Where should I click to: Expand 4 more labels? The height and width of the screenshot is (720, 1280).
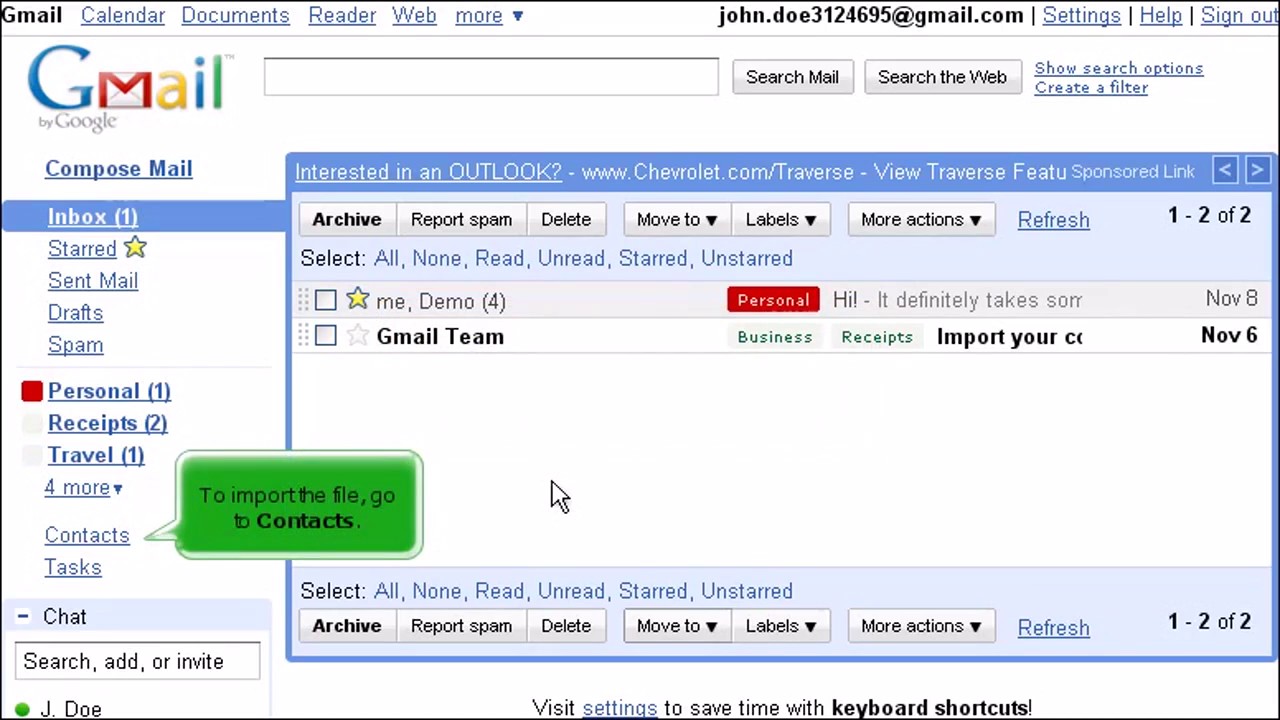click(x=83, y=487)
